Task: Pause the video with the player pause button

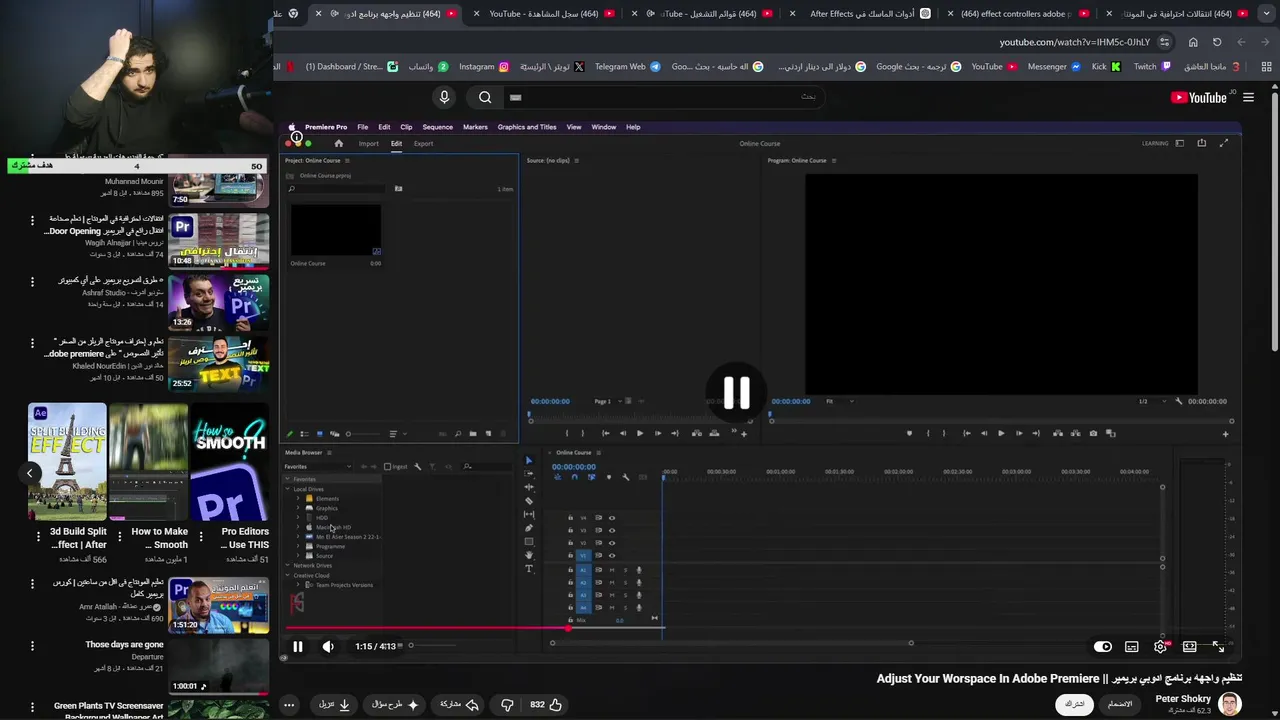Action: (297, 647)
